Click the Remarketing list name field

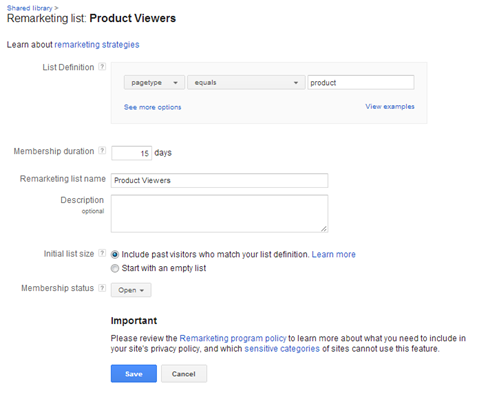click(x=219, y=180)
